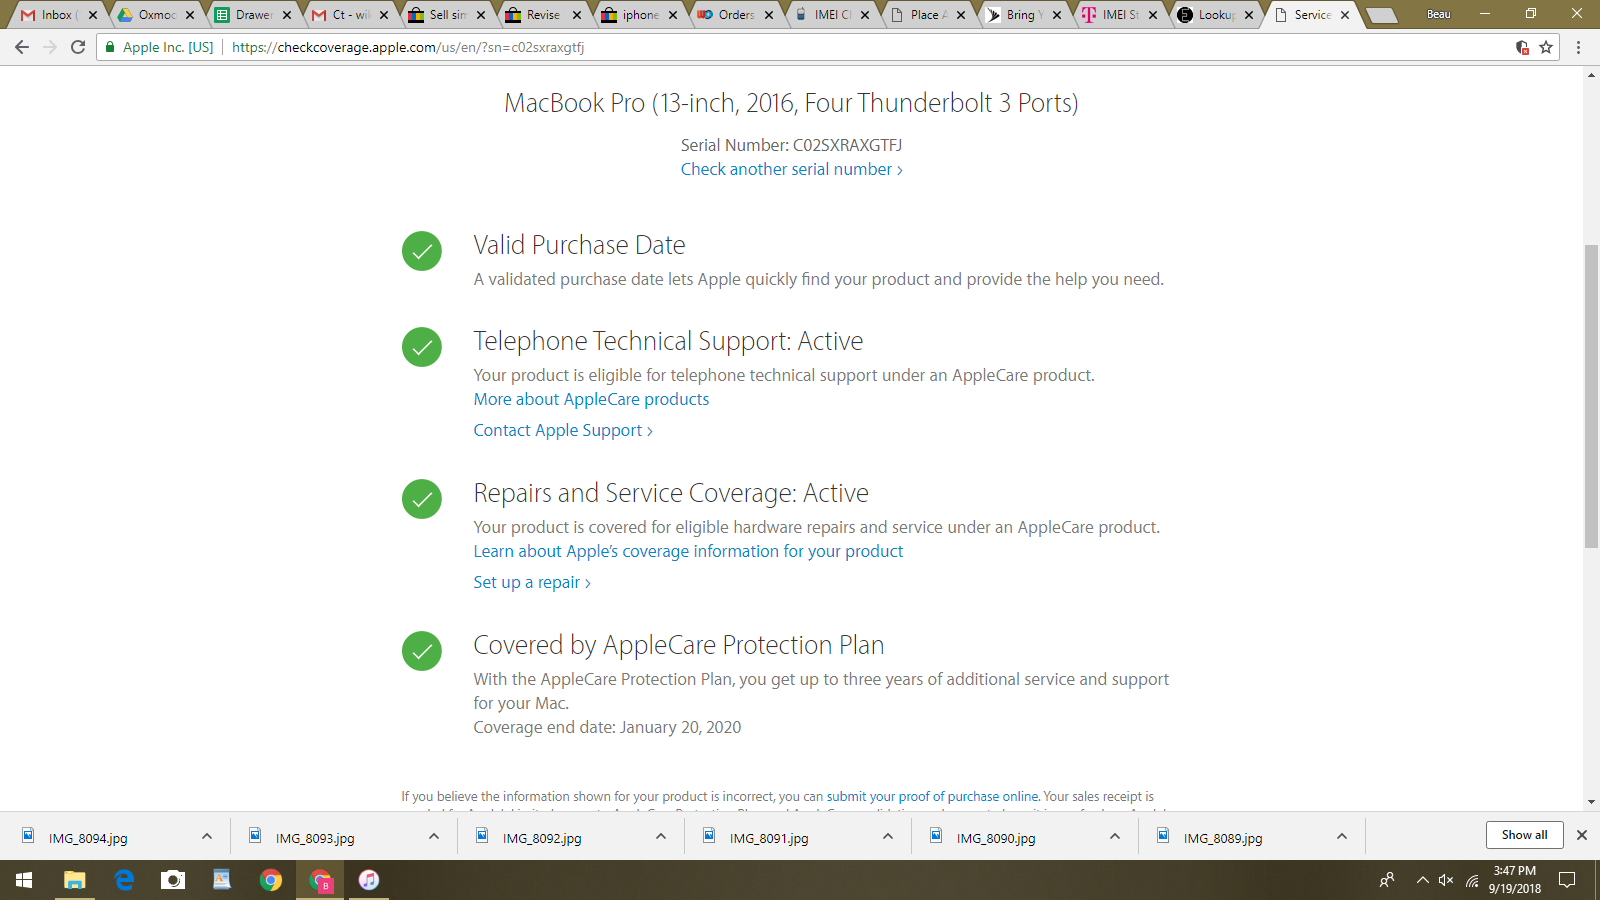The image size is (1600, 900).
Task: Close the active Service tab
Action: (x=1345, y=15)
